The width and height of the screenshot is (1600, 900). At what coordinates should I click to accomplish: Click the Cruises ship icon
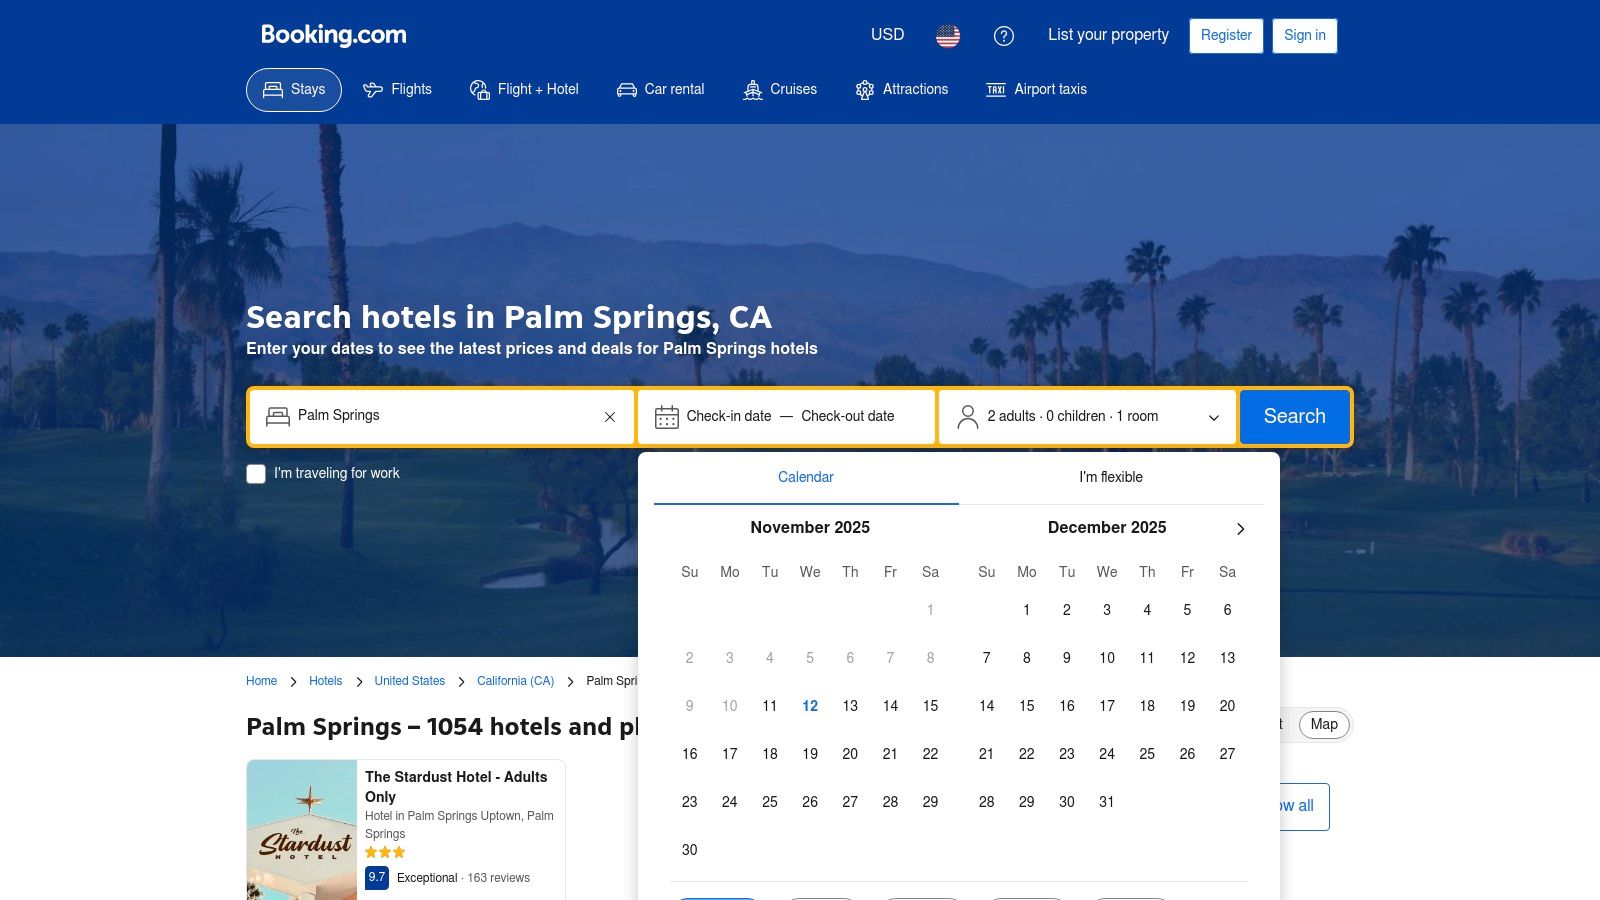pyautogui.click(x=753, y=89)
